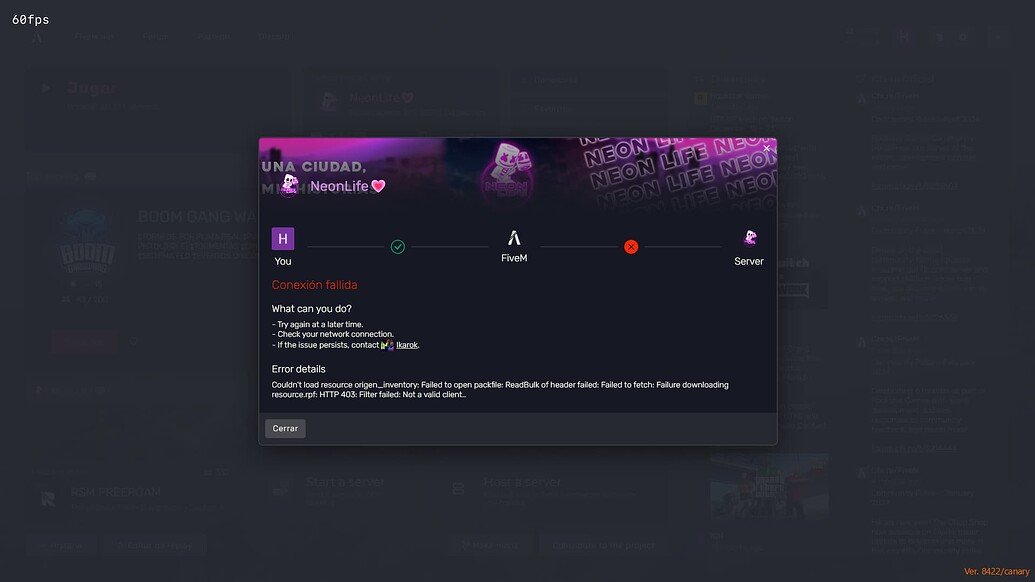The width and height of the screenshot is (1035, 582).
Task: Click the Cerrar button
Action: coord(285,428)
